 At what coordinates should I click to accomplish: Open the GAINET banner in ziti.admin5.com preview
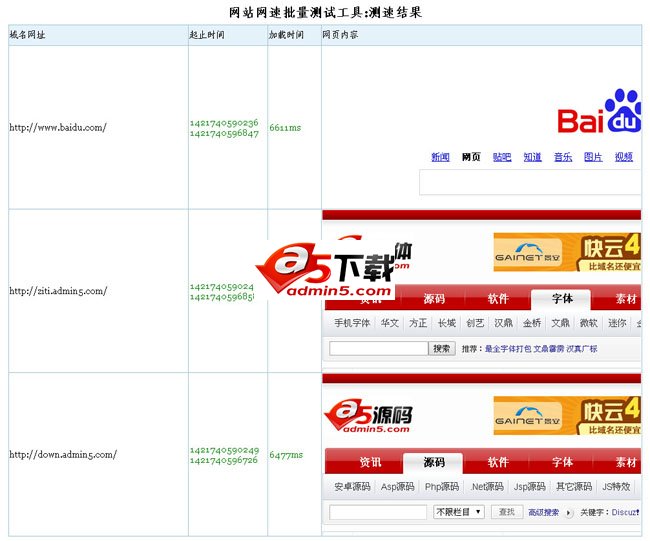527,254
